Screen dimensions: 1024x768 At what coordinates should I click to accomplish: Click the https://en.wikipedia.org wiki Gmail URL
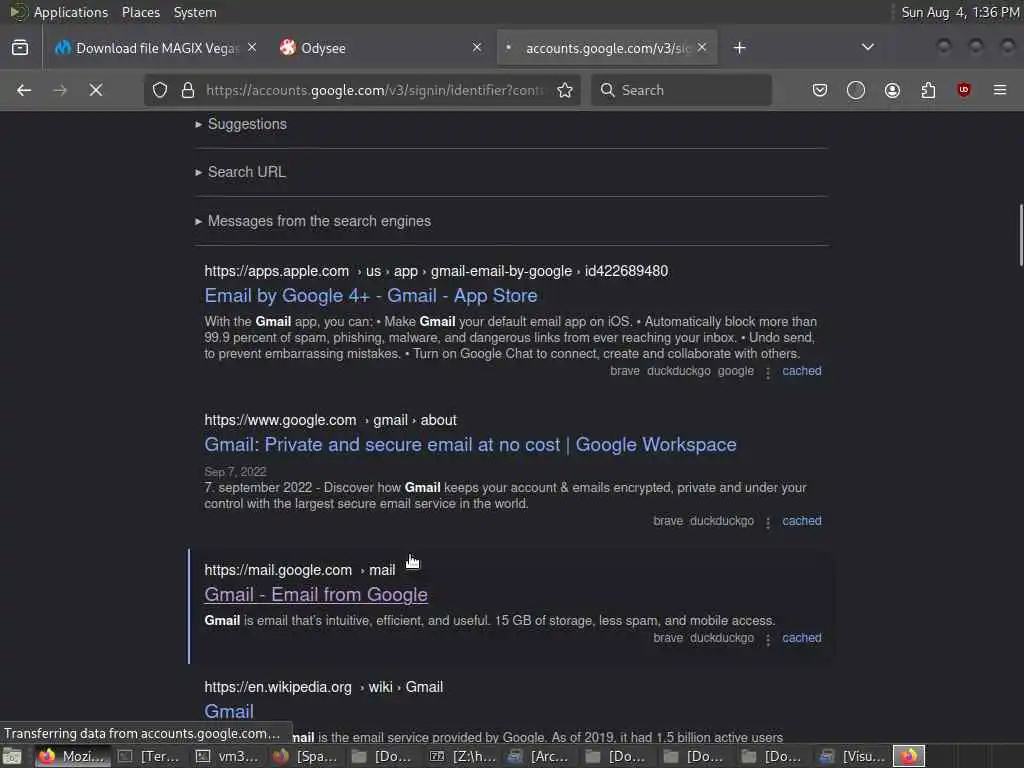(x=324, y=687)
